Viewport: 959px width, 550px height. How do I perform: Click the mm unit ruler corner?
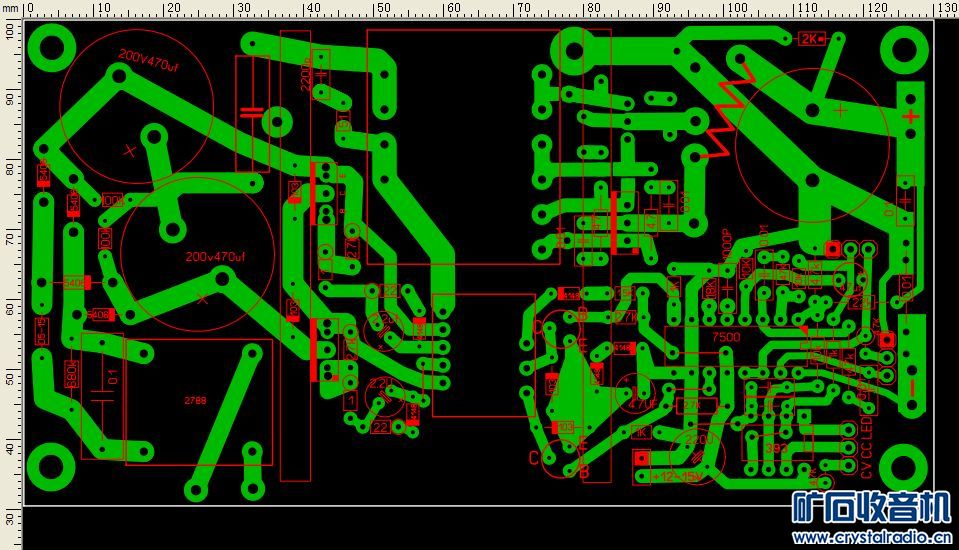point(11,9)
